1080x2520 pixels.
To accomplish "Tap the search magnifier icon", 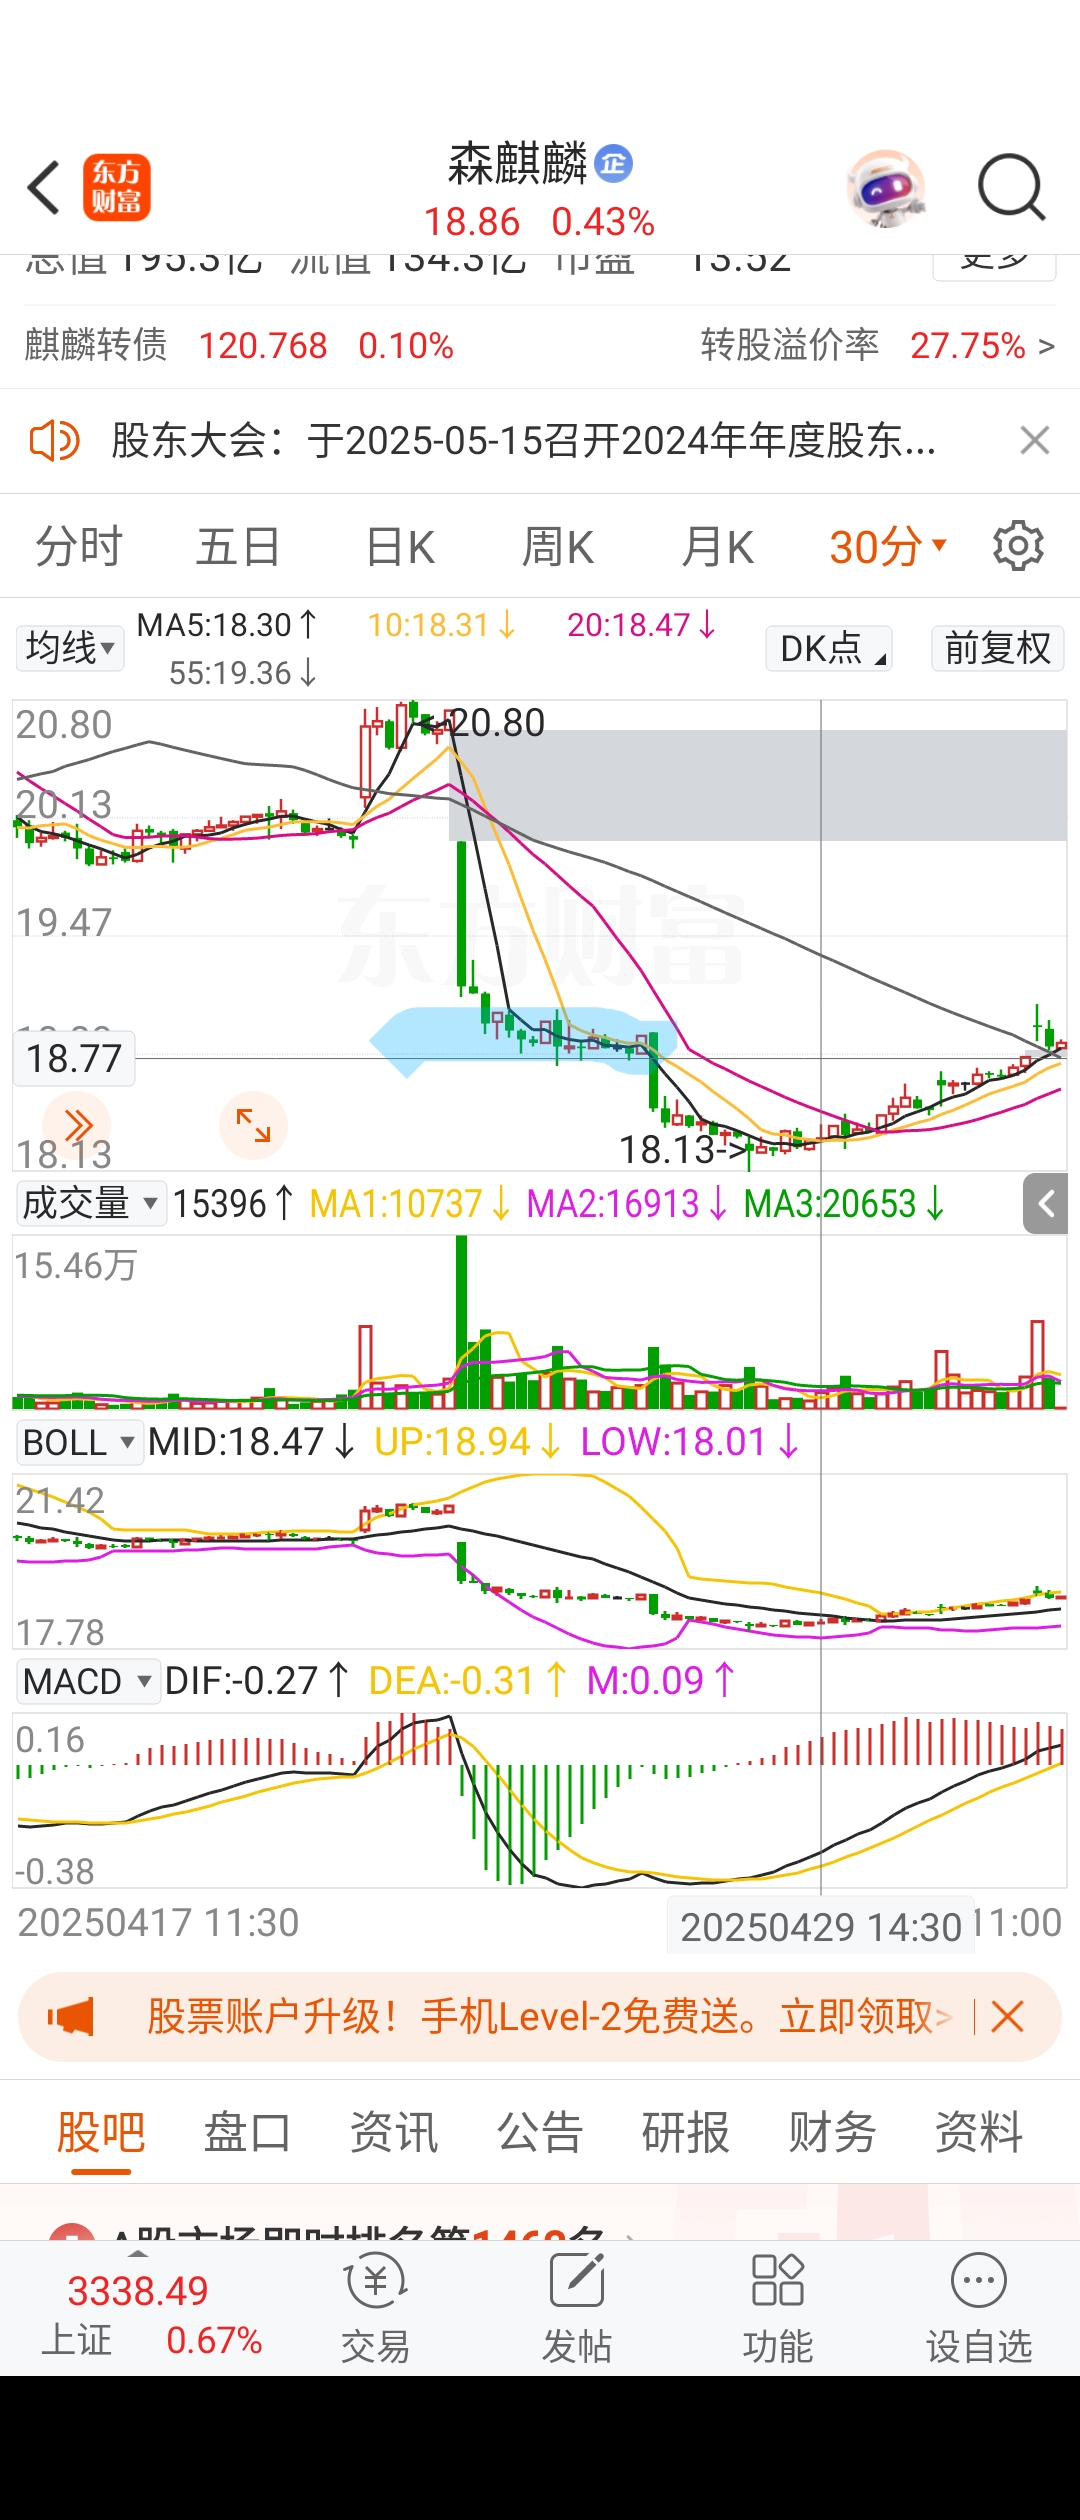I will [1011, 187].
